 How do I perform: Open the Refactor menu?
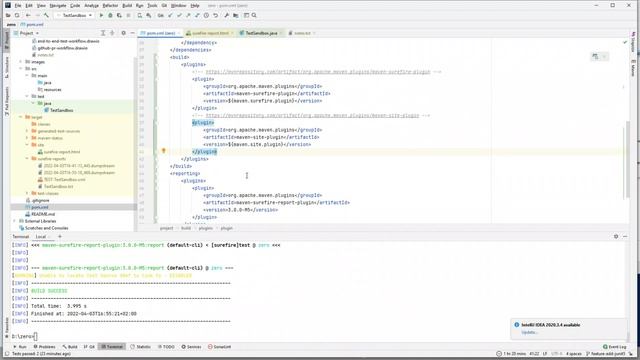[x=110, y=6]
